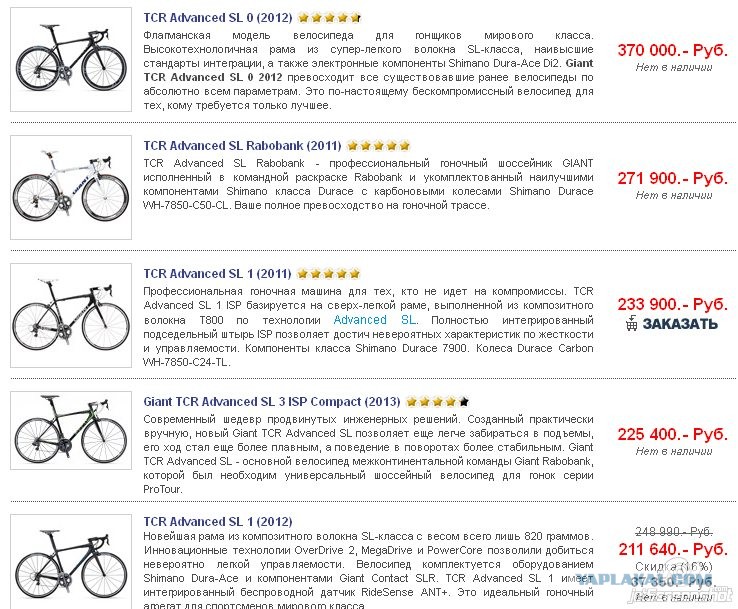
Task: Click star rating of TCR Advanced SL 0 (2012)
Action: (329, 18)
